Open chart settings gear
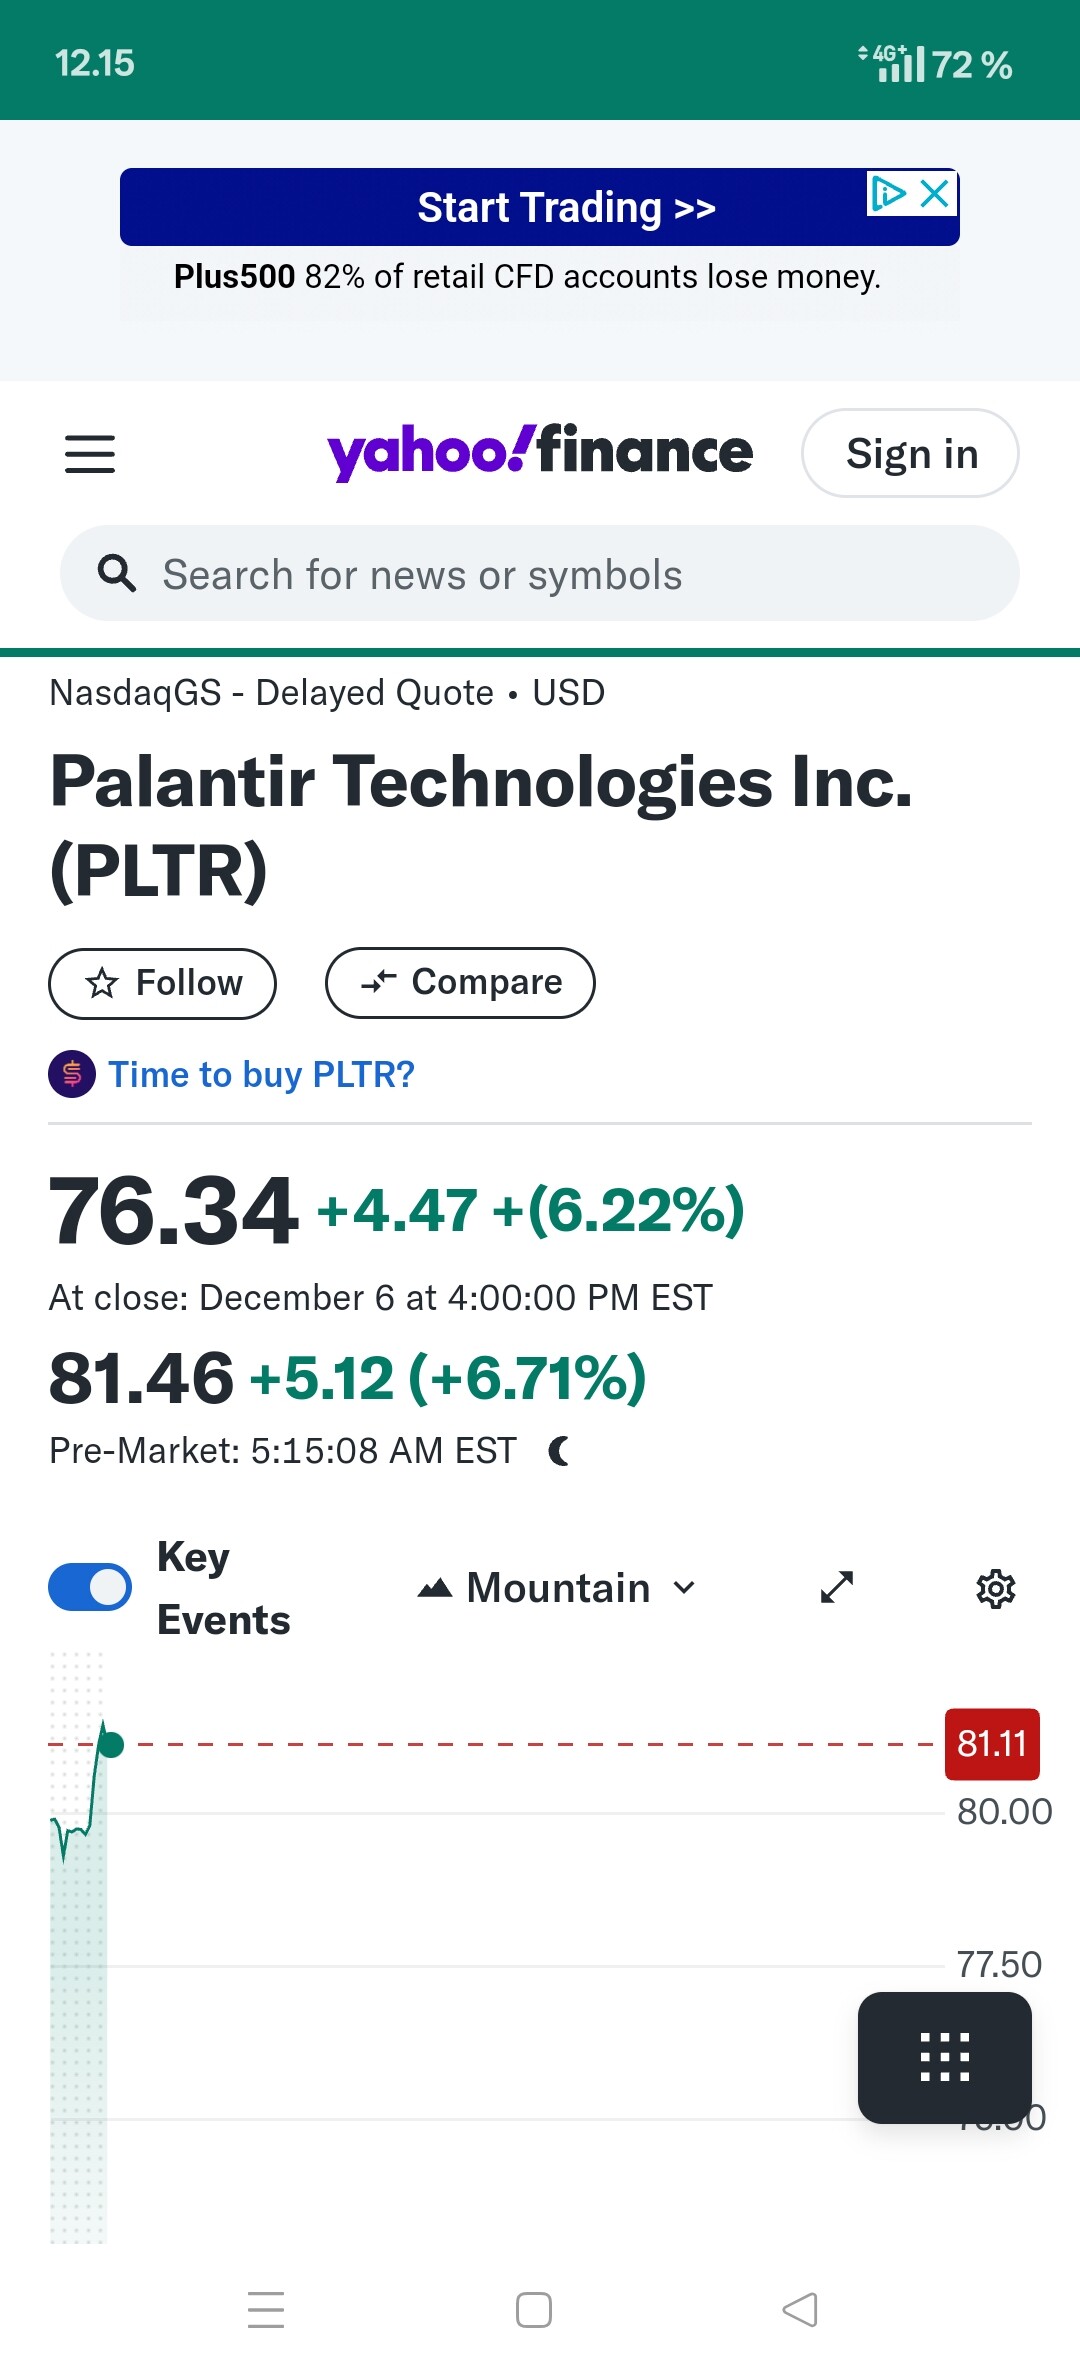Image resolution: width=1080 pixels, height=2376 pixels. pyautogui.click(x=995, y=1588)
